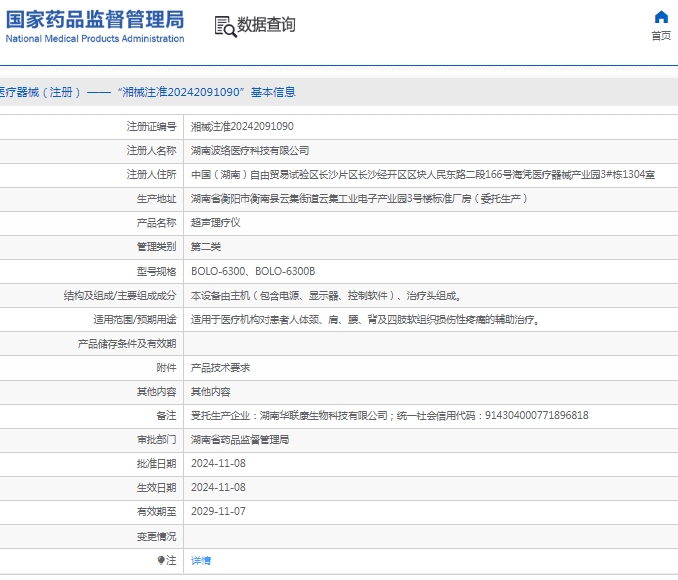This screenshot has height=580, width=678.
Task: Select the 注册人住所 address value
Action: click(x=423, y=175)
